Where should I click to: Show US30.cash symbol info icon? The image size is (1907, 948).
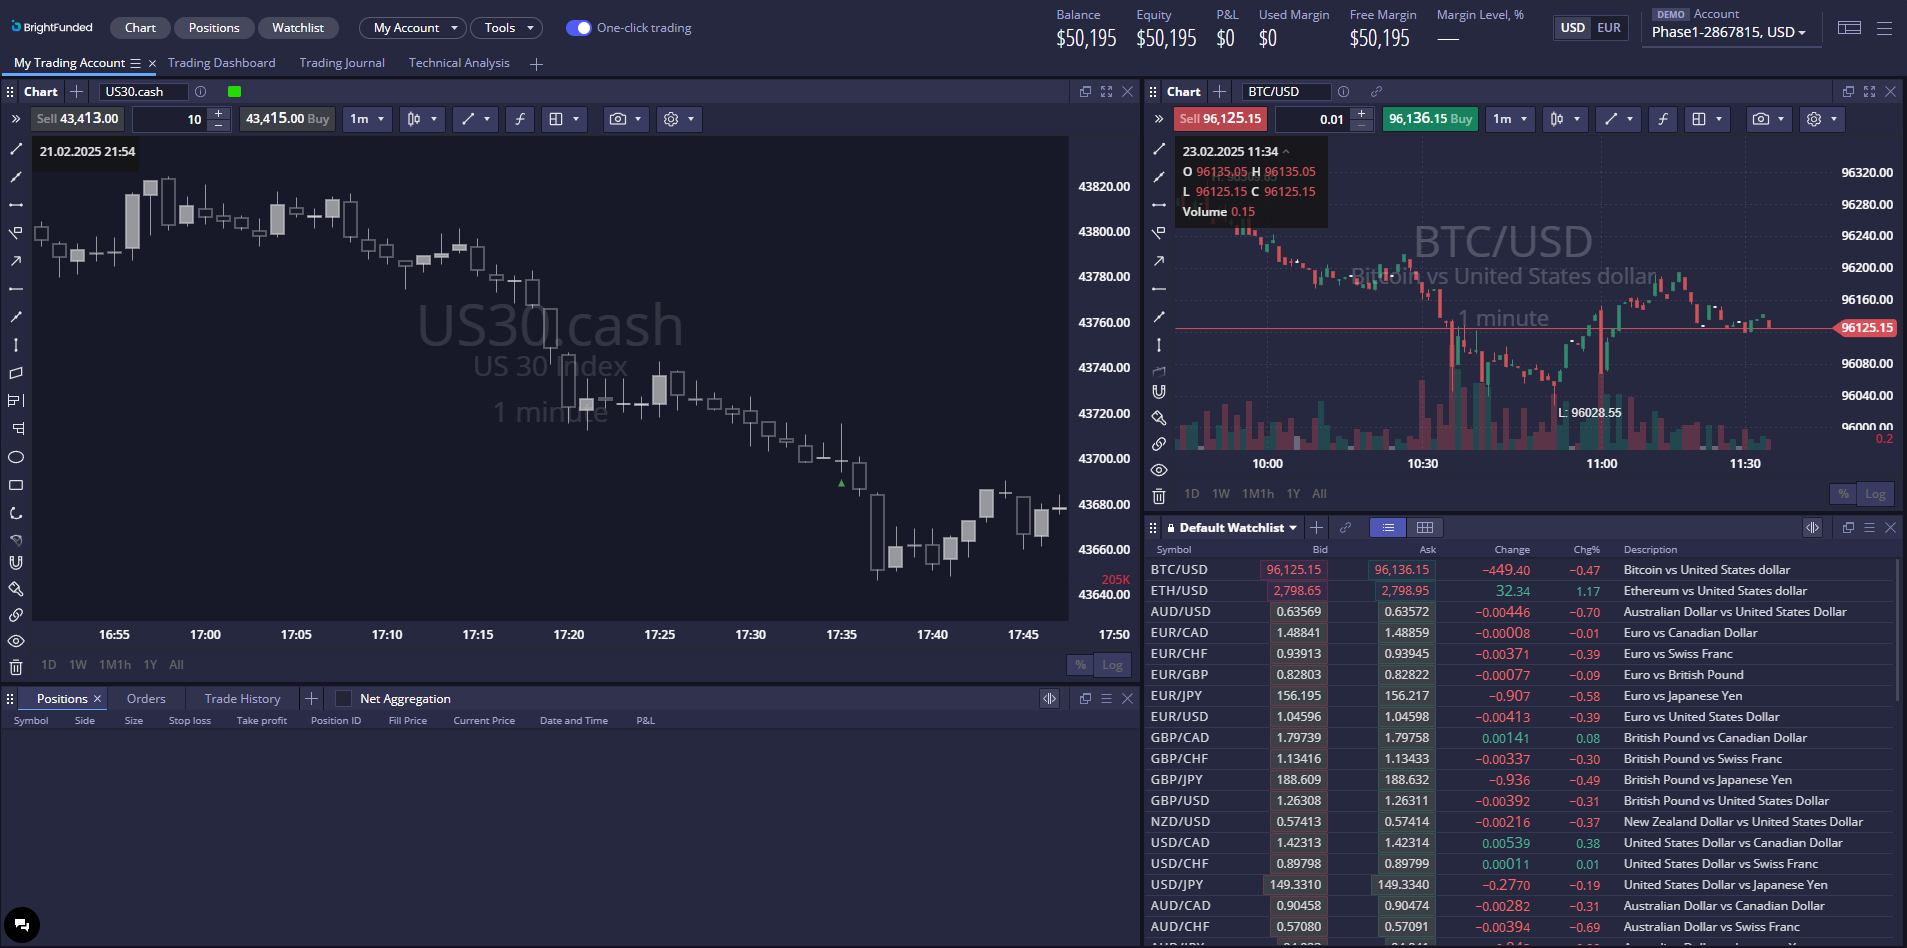click(x=200, y=91)
